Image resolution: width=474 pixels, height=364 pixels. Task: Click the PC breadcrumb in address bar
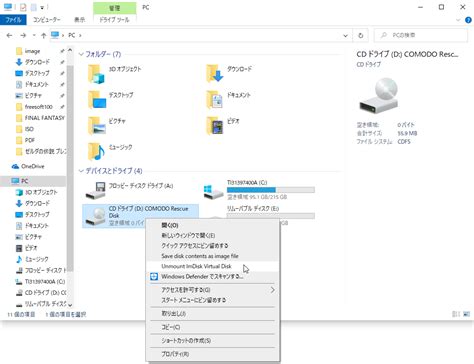tap(72, 35)
